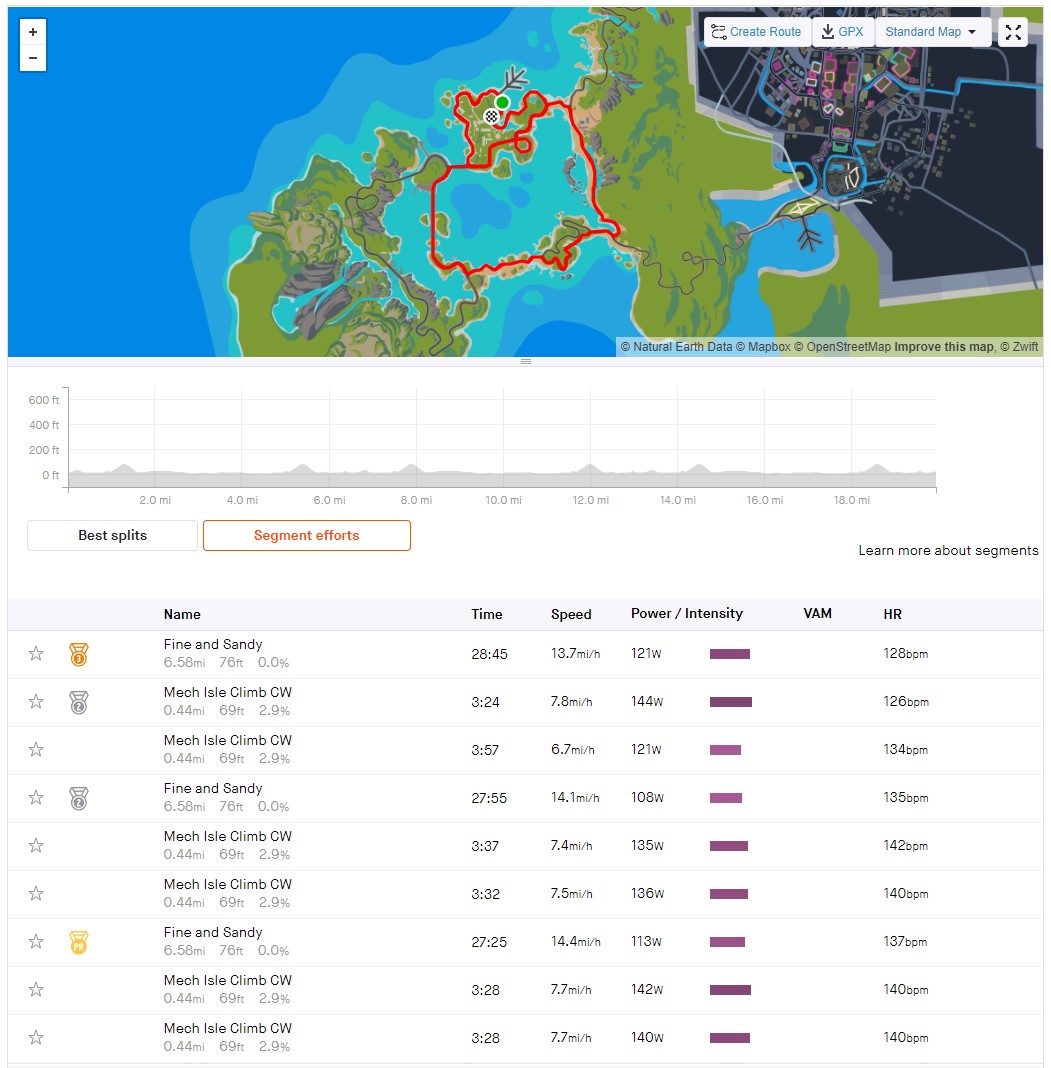
Task: Open Mech Isle Climb CW segment timed 3:32
Action: [228, 884]
